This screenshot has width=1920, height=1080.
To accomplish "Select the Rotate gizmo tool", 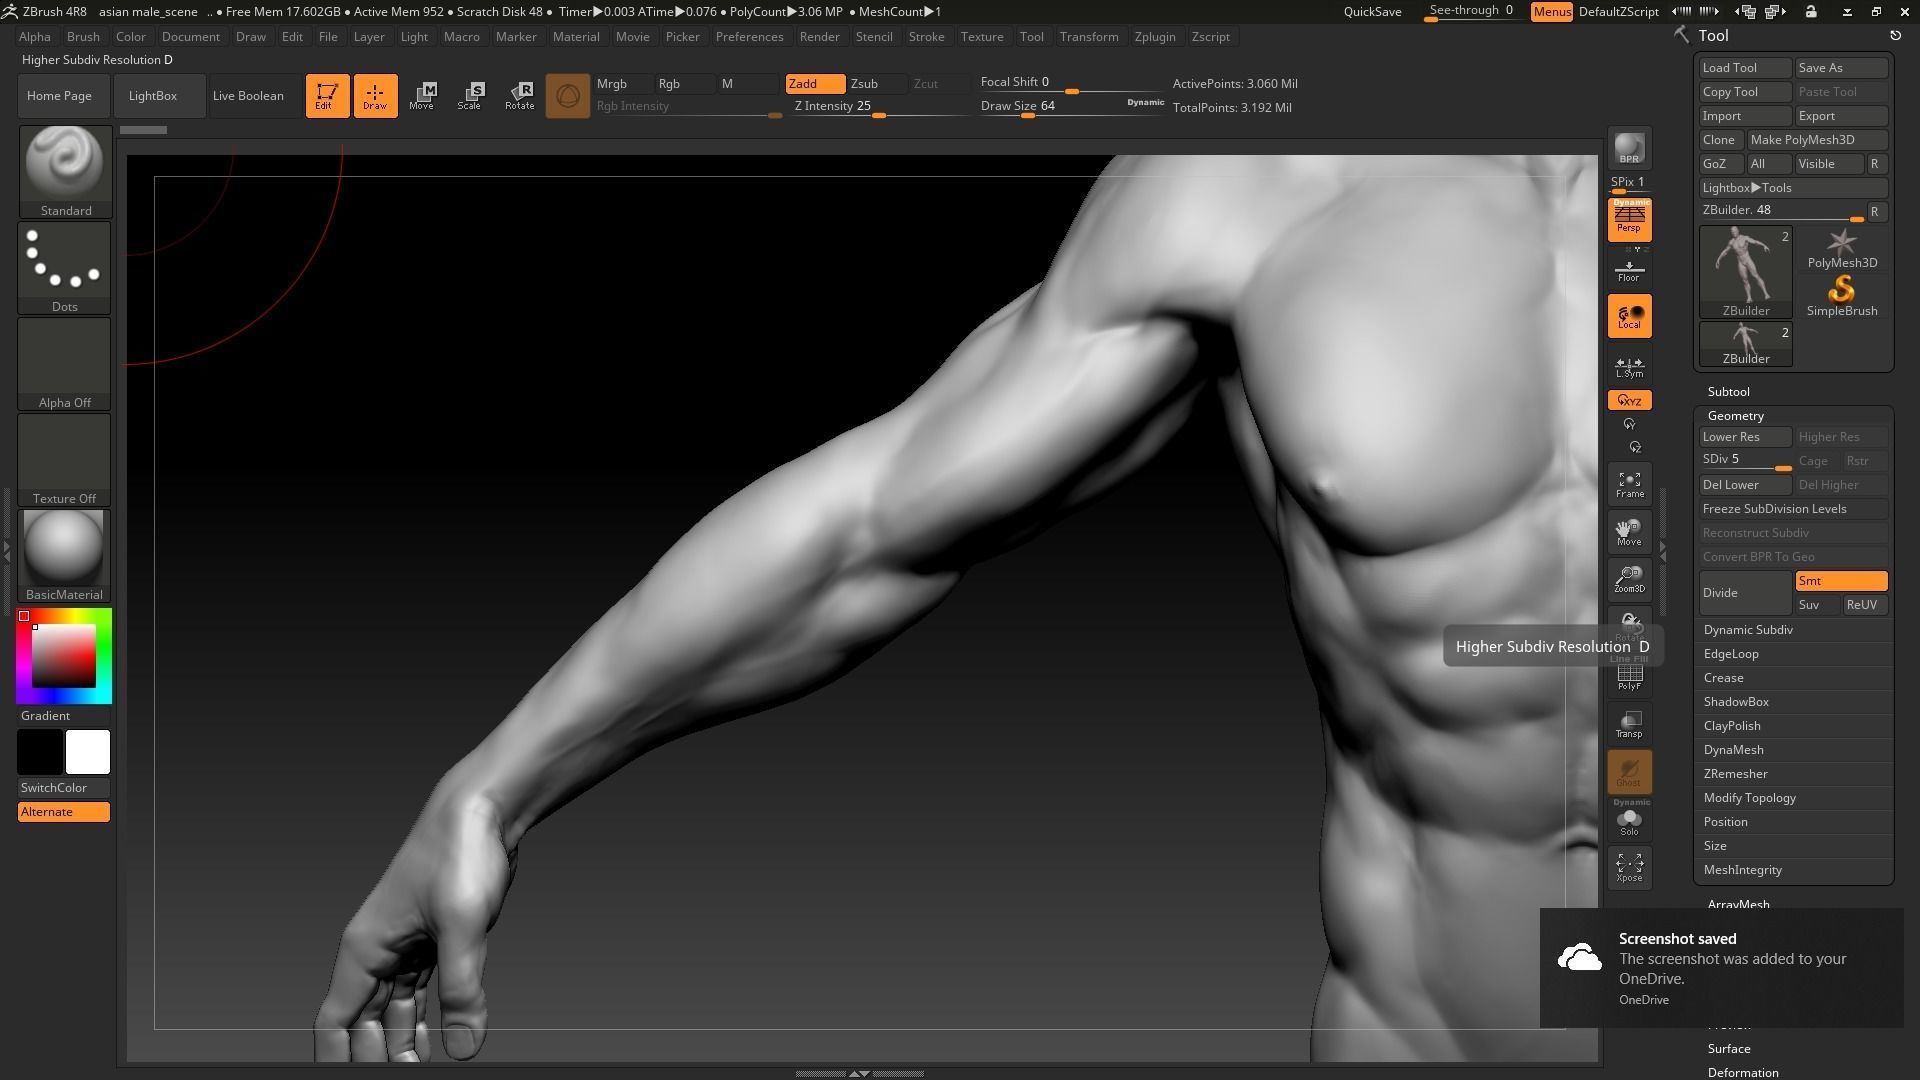I will click(x=519, y=96).
